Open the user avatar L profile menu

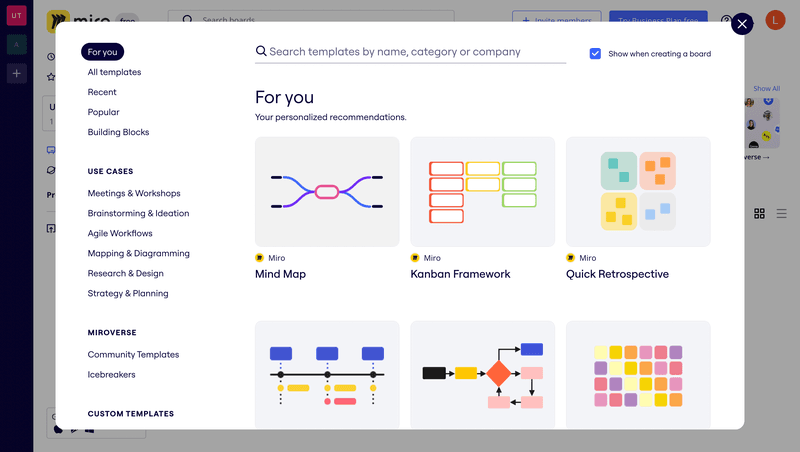(x=775, y=20)
